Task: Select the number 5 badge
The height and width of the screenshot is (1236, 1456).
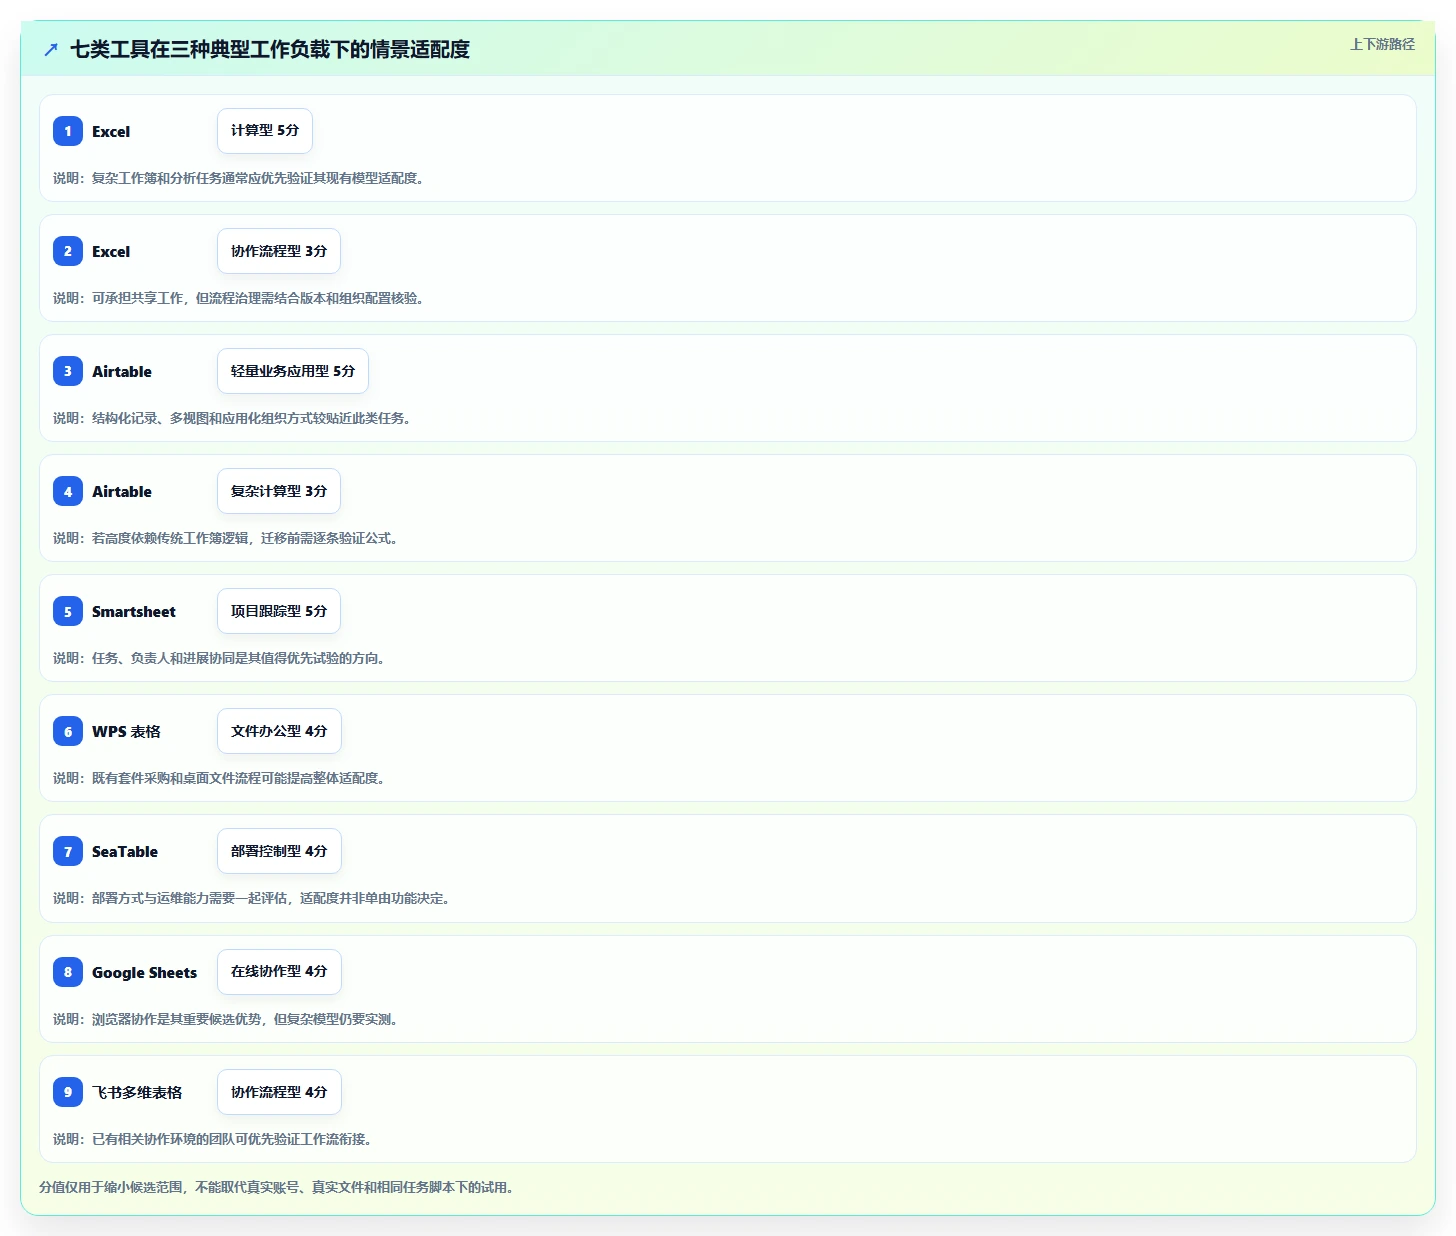Action: pyautogui.click(x=68, y=611)
